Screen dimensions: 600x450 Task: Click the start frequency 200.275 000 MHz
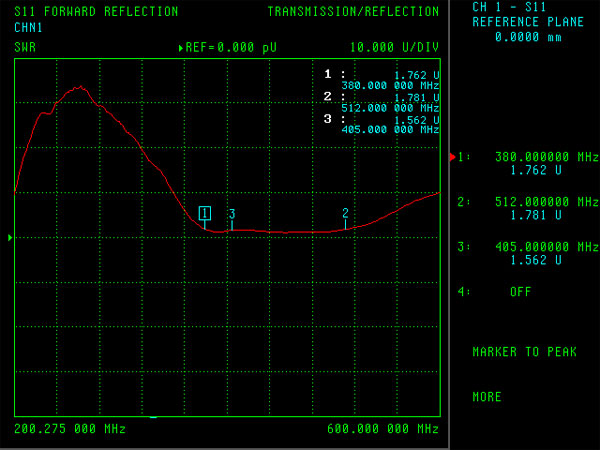(70, 429)
